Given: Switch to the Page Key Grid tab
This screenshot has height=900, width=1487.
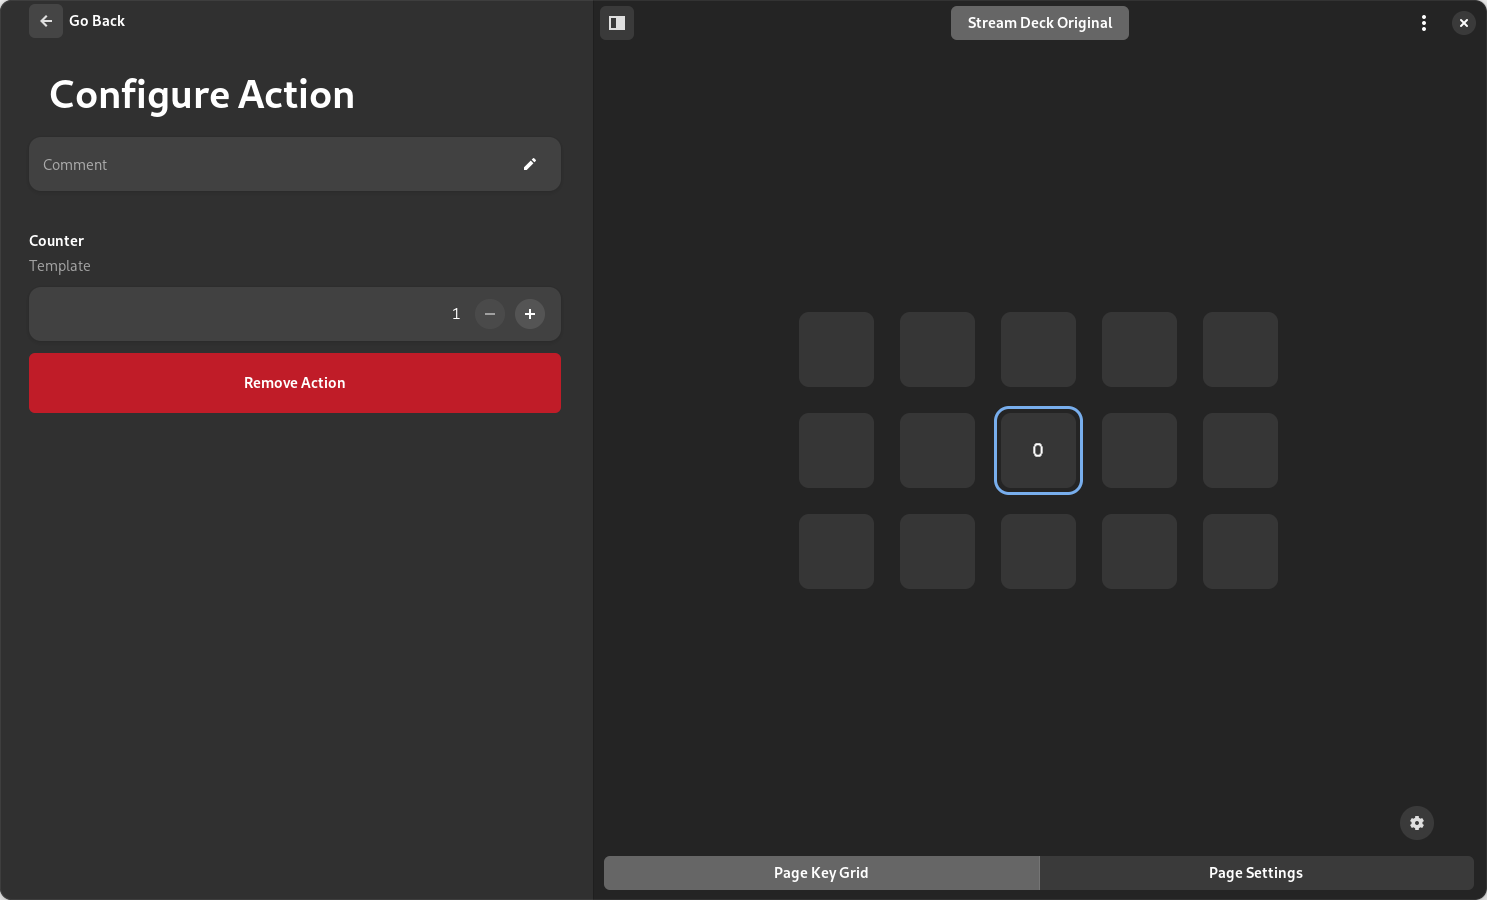Looking at the screenshot, I should pyautogui.click(x=822, y=873).
